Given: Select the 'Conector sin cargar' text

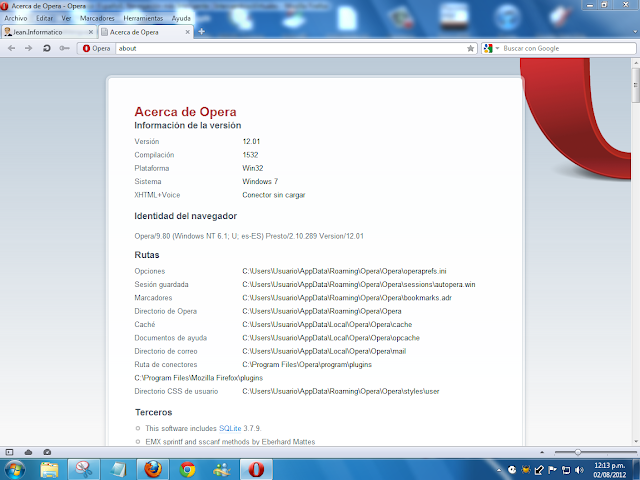Looking at the screenshot, I should (273, 195).
